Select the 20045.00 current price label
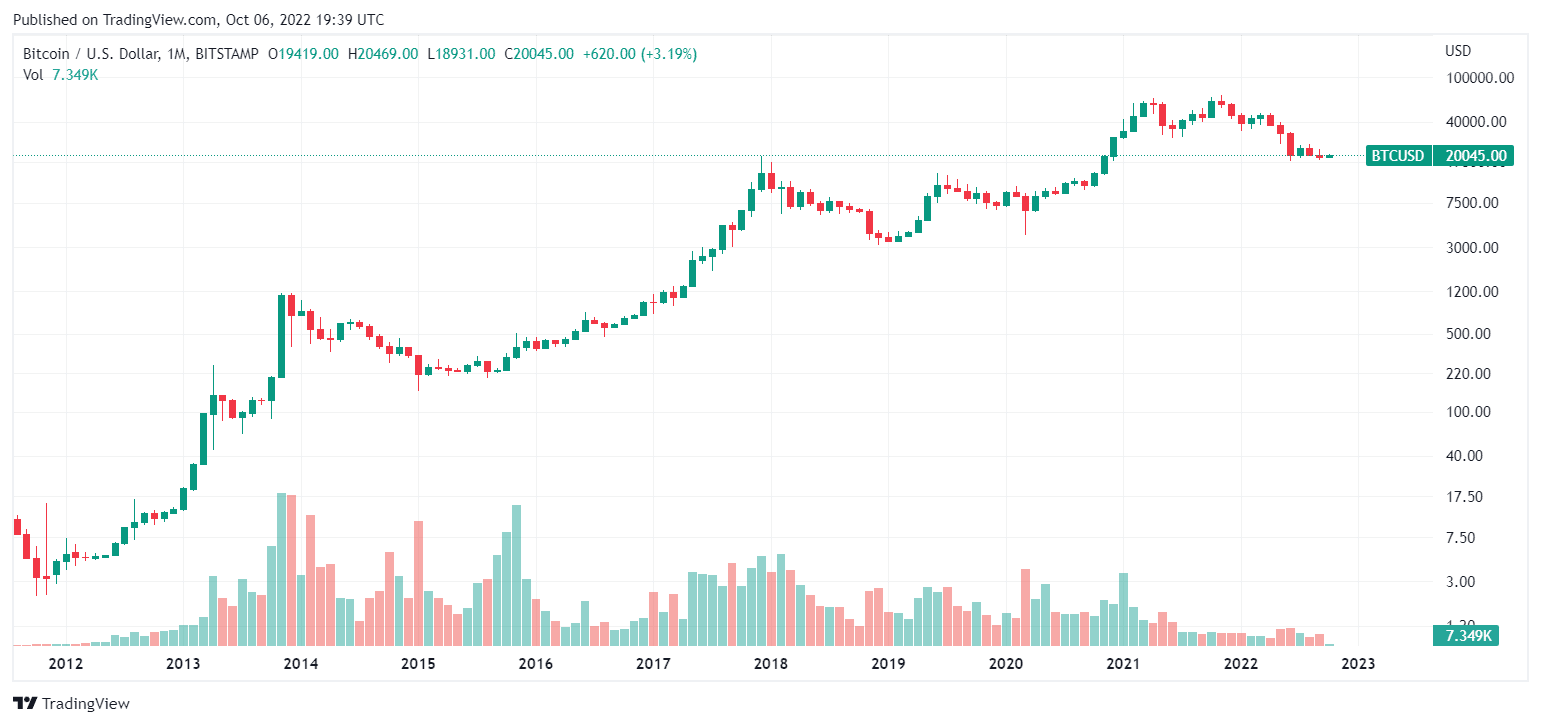1541x725 pixels. coord(1474,156)
